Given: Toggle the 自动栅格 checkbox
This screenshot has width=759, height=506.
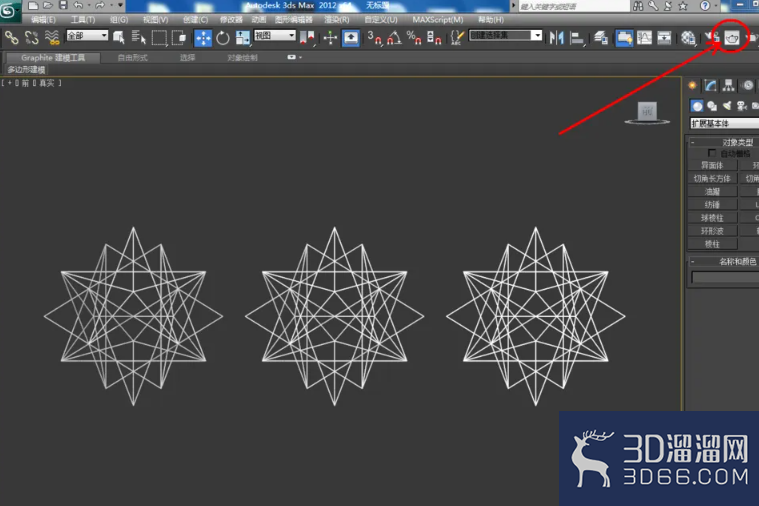Looking at the screenshot, I should click(x=712, y=153).
